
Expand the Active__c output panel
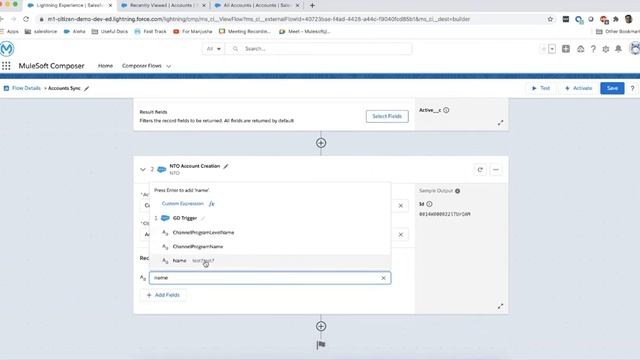[x=500, y=123]
